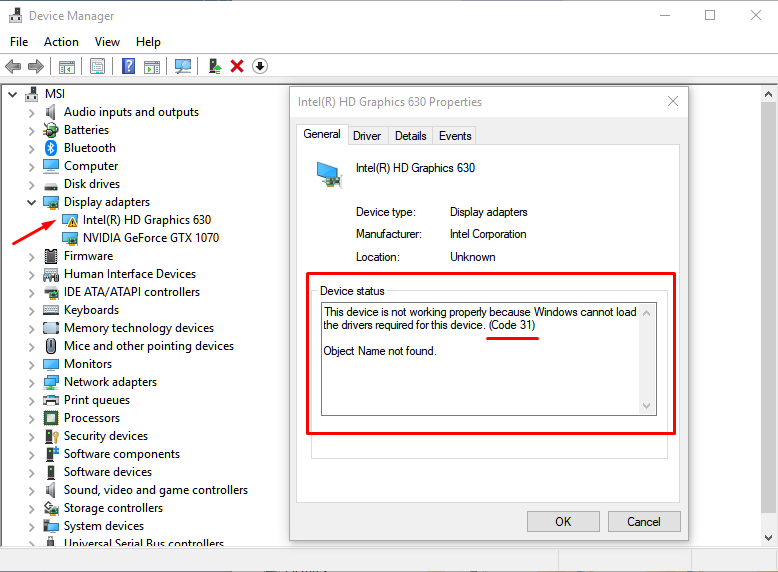
Task: Expand IDE ATA/ATAPI controllers
Action: (x=32, y=292)
